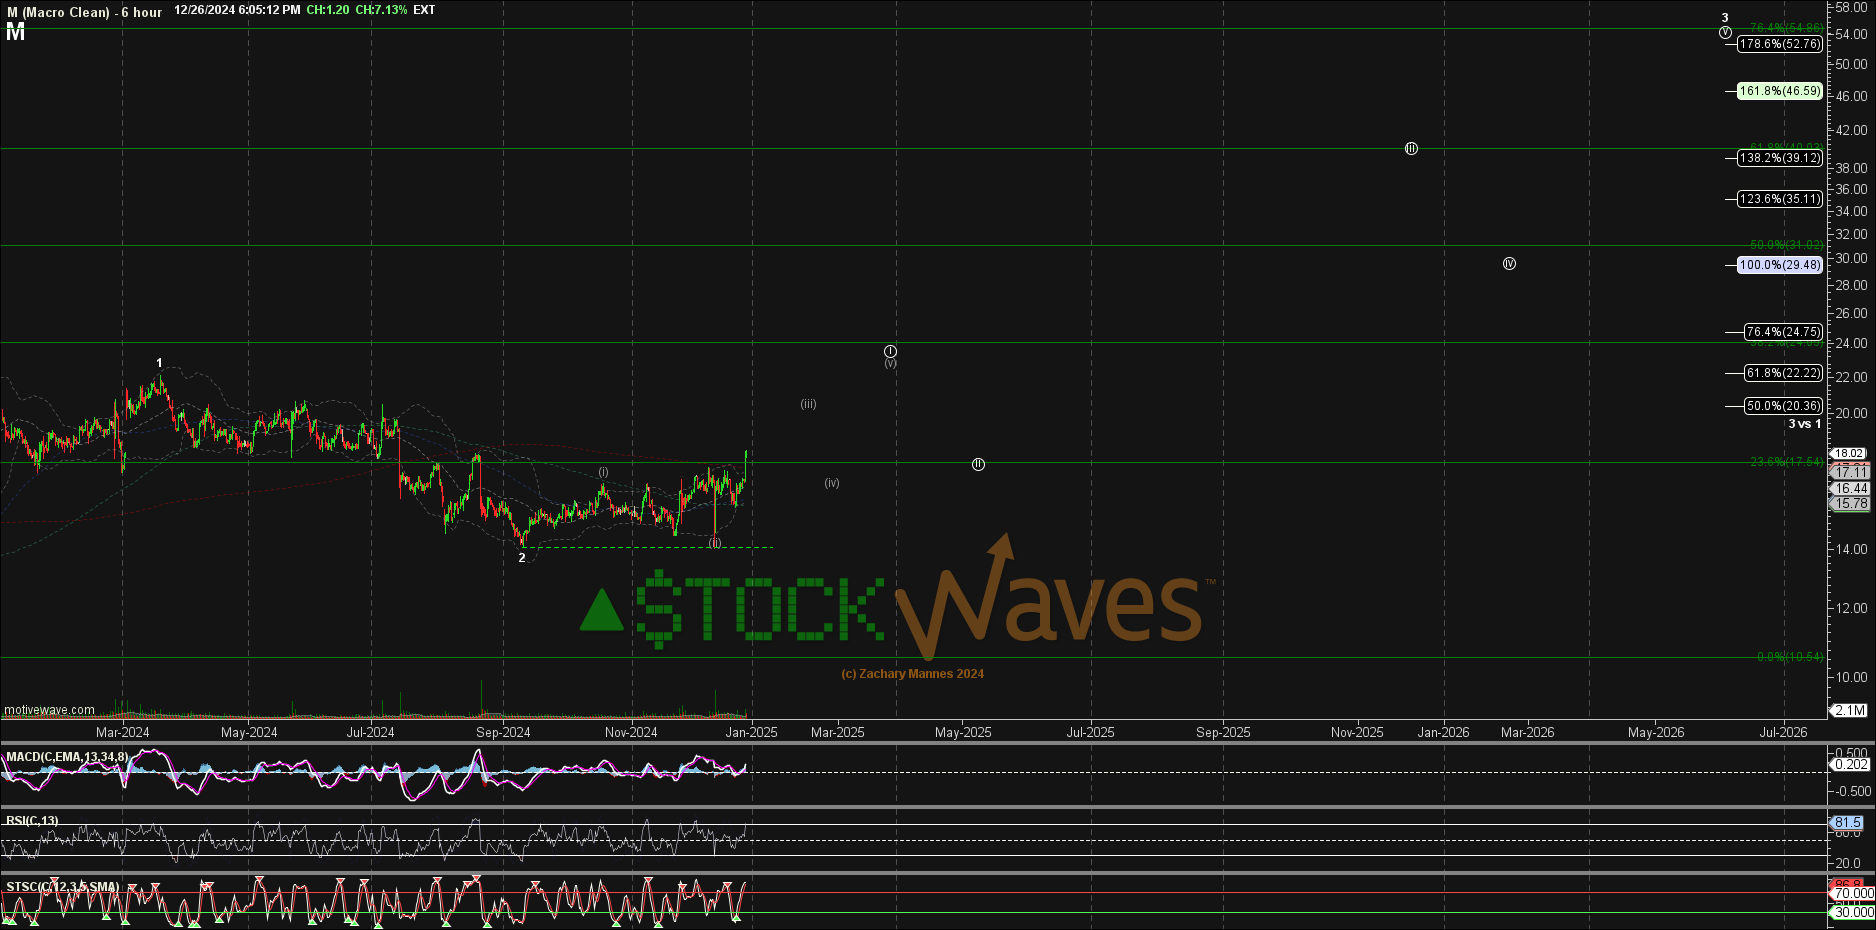Pick the 61.8%(22.22) Fibonacci extension label
The height and width of the screenshot is (930, 1876).
point(1783,373)
